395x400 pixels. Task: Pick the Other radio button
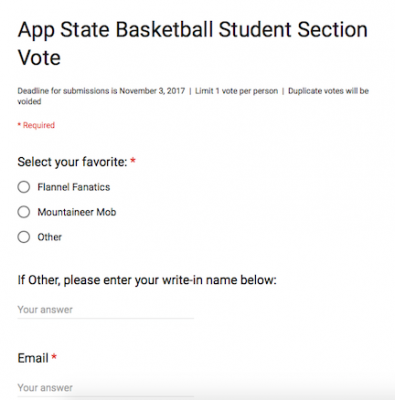point(24,237)
